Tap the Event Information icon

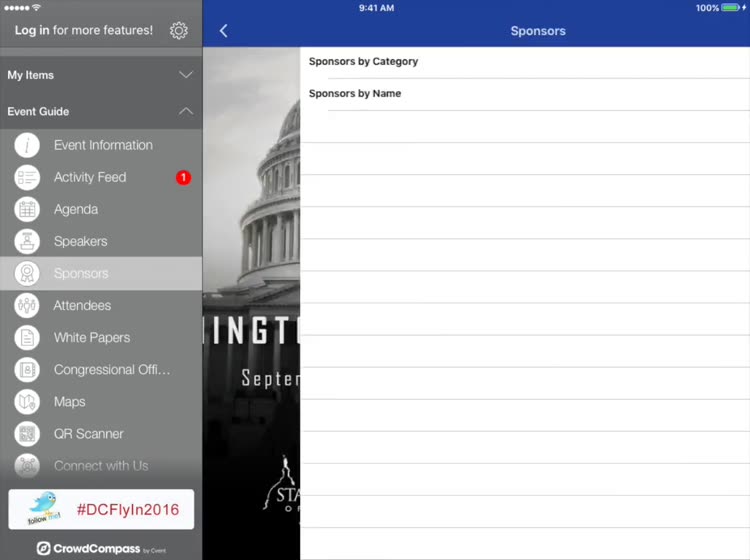(27, 145)
